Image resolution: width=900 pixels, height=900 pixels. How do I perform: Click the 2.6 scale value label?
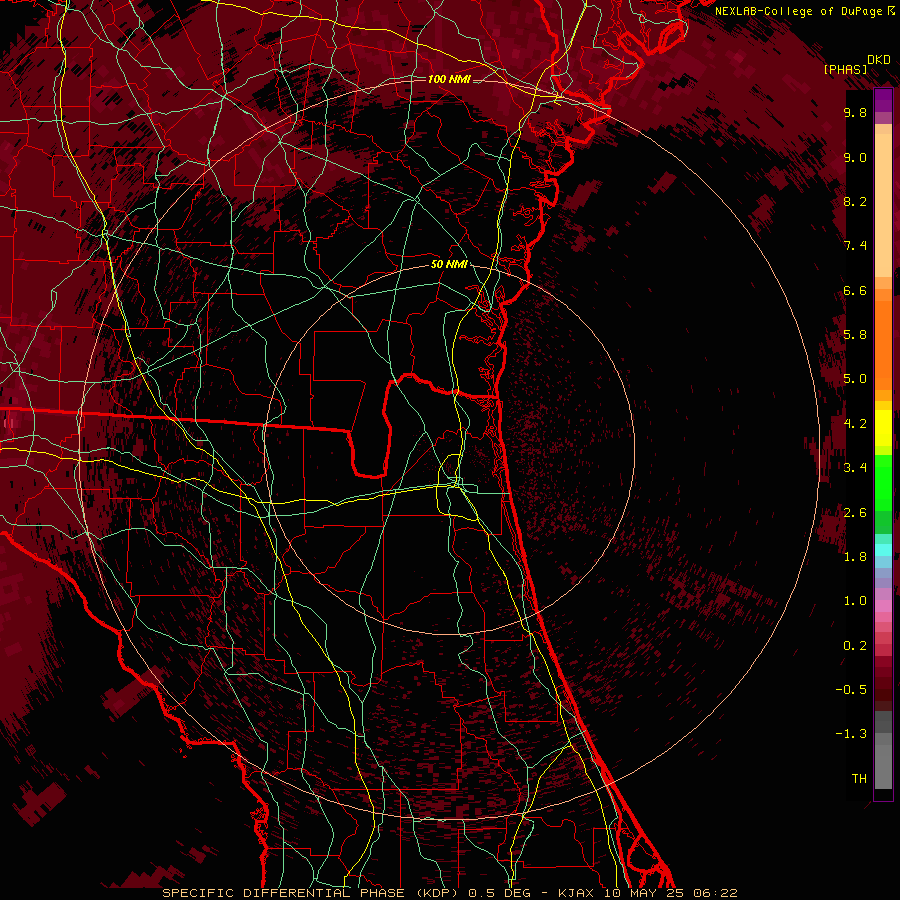pyautogui.click(x=855, y=512)
